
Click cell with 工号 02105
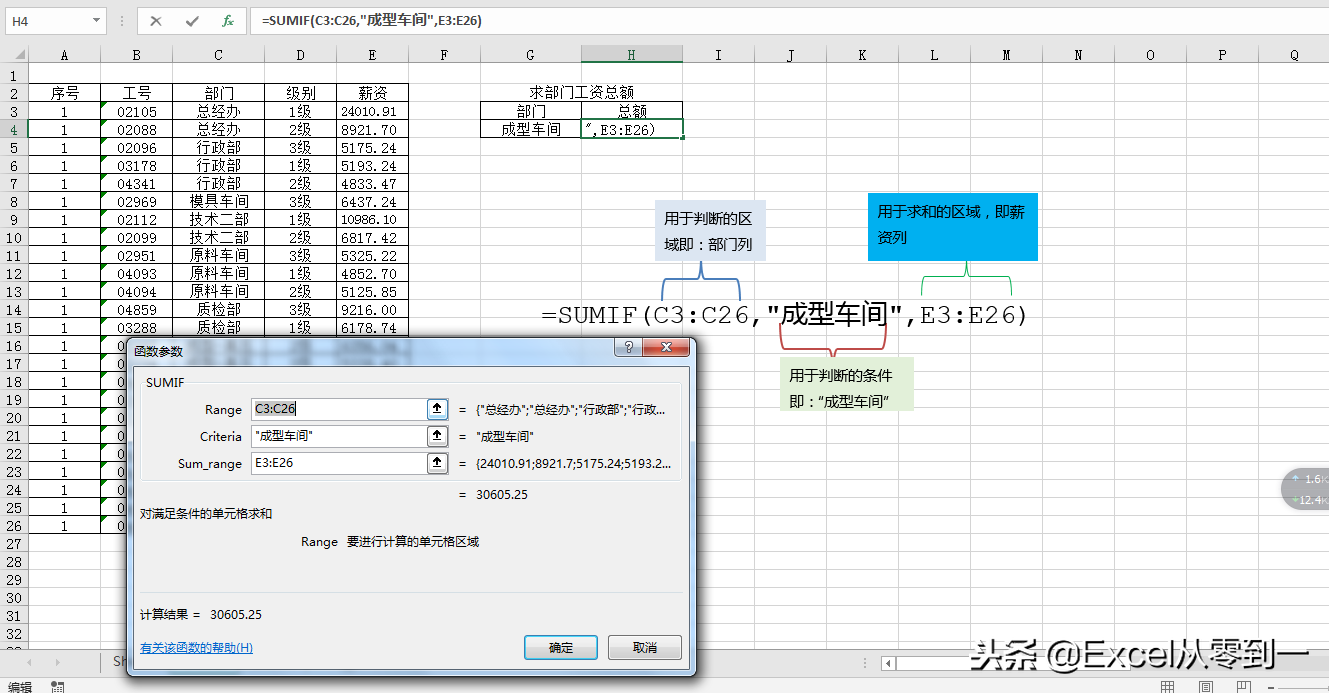(x=136, y=111)
